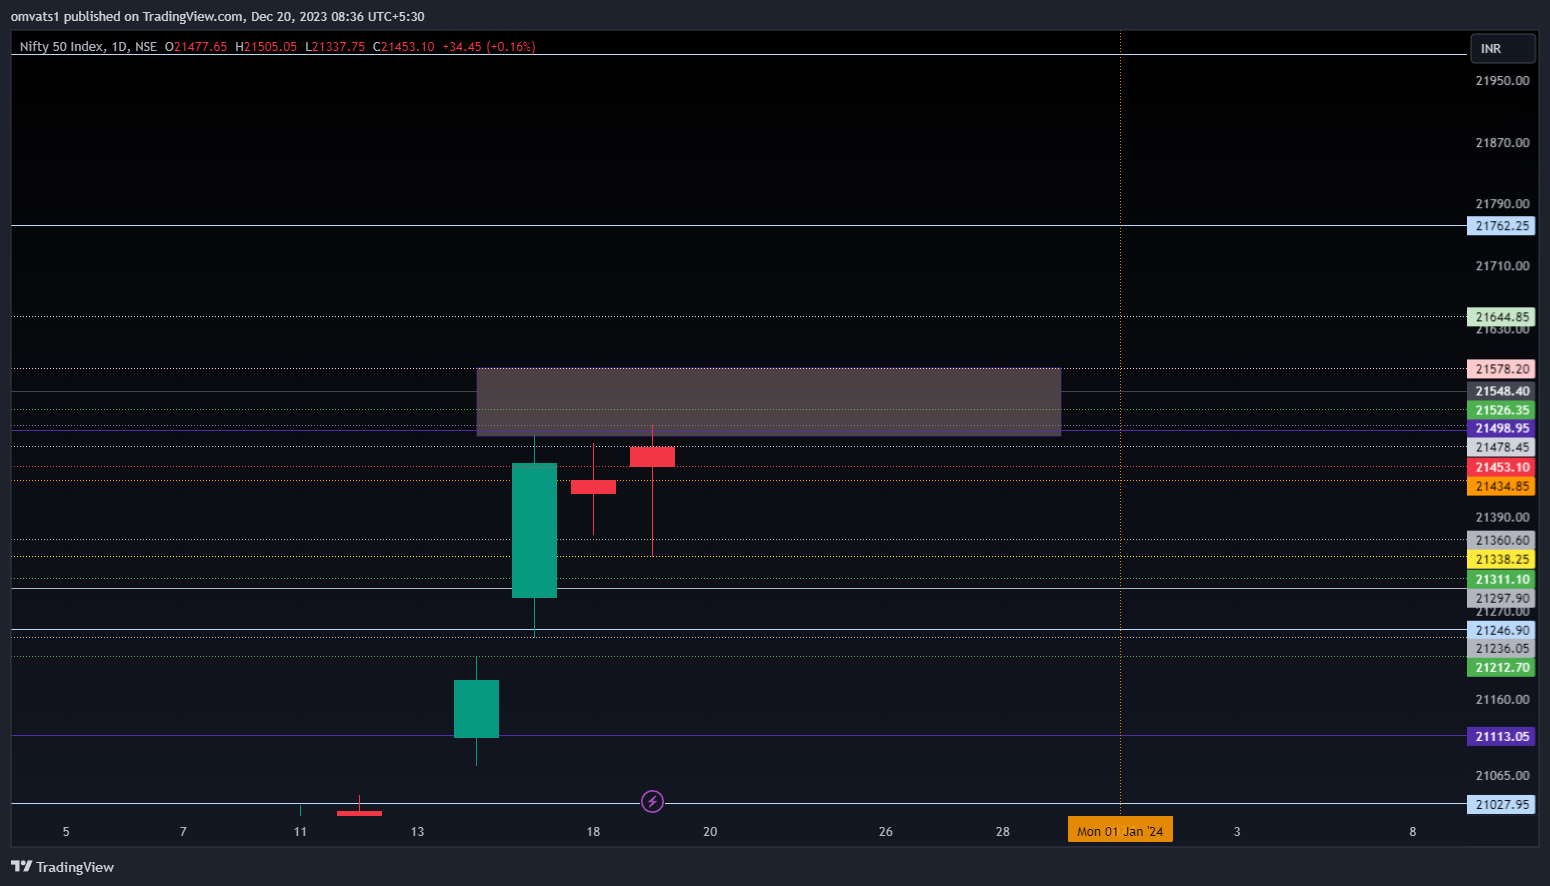Click the red 21453.10 last price label
This screenshot has height=886, width=1550.
[1501, 467]
